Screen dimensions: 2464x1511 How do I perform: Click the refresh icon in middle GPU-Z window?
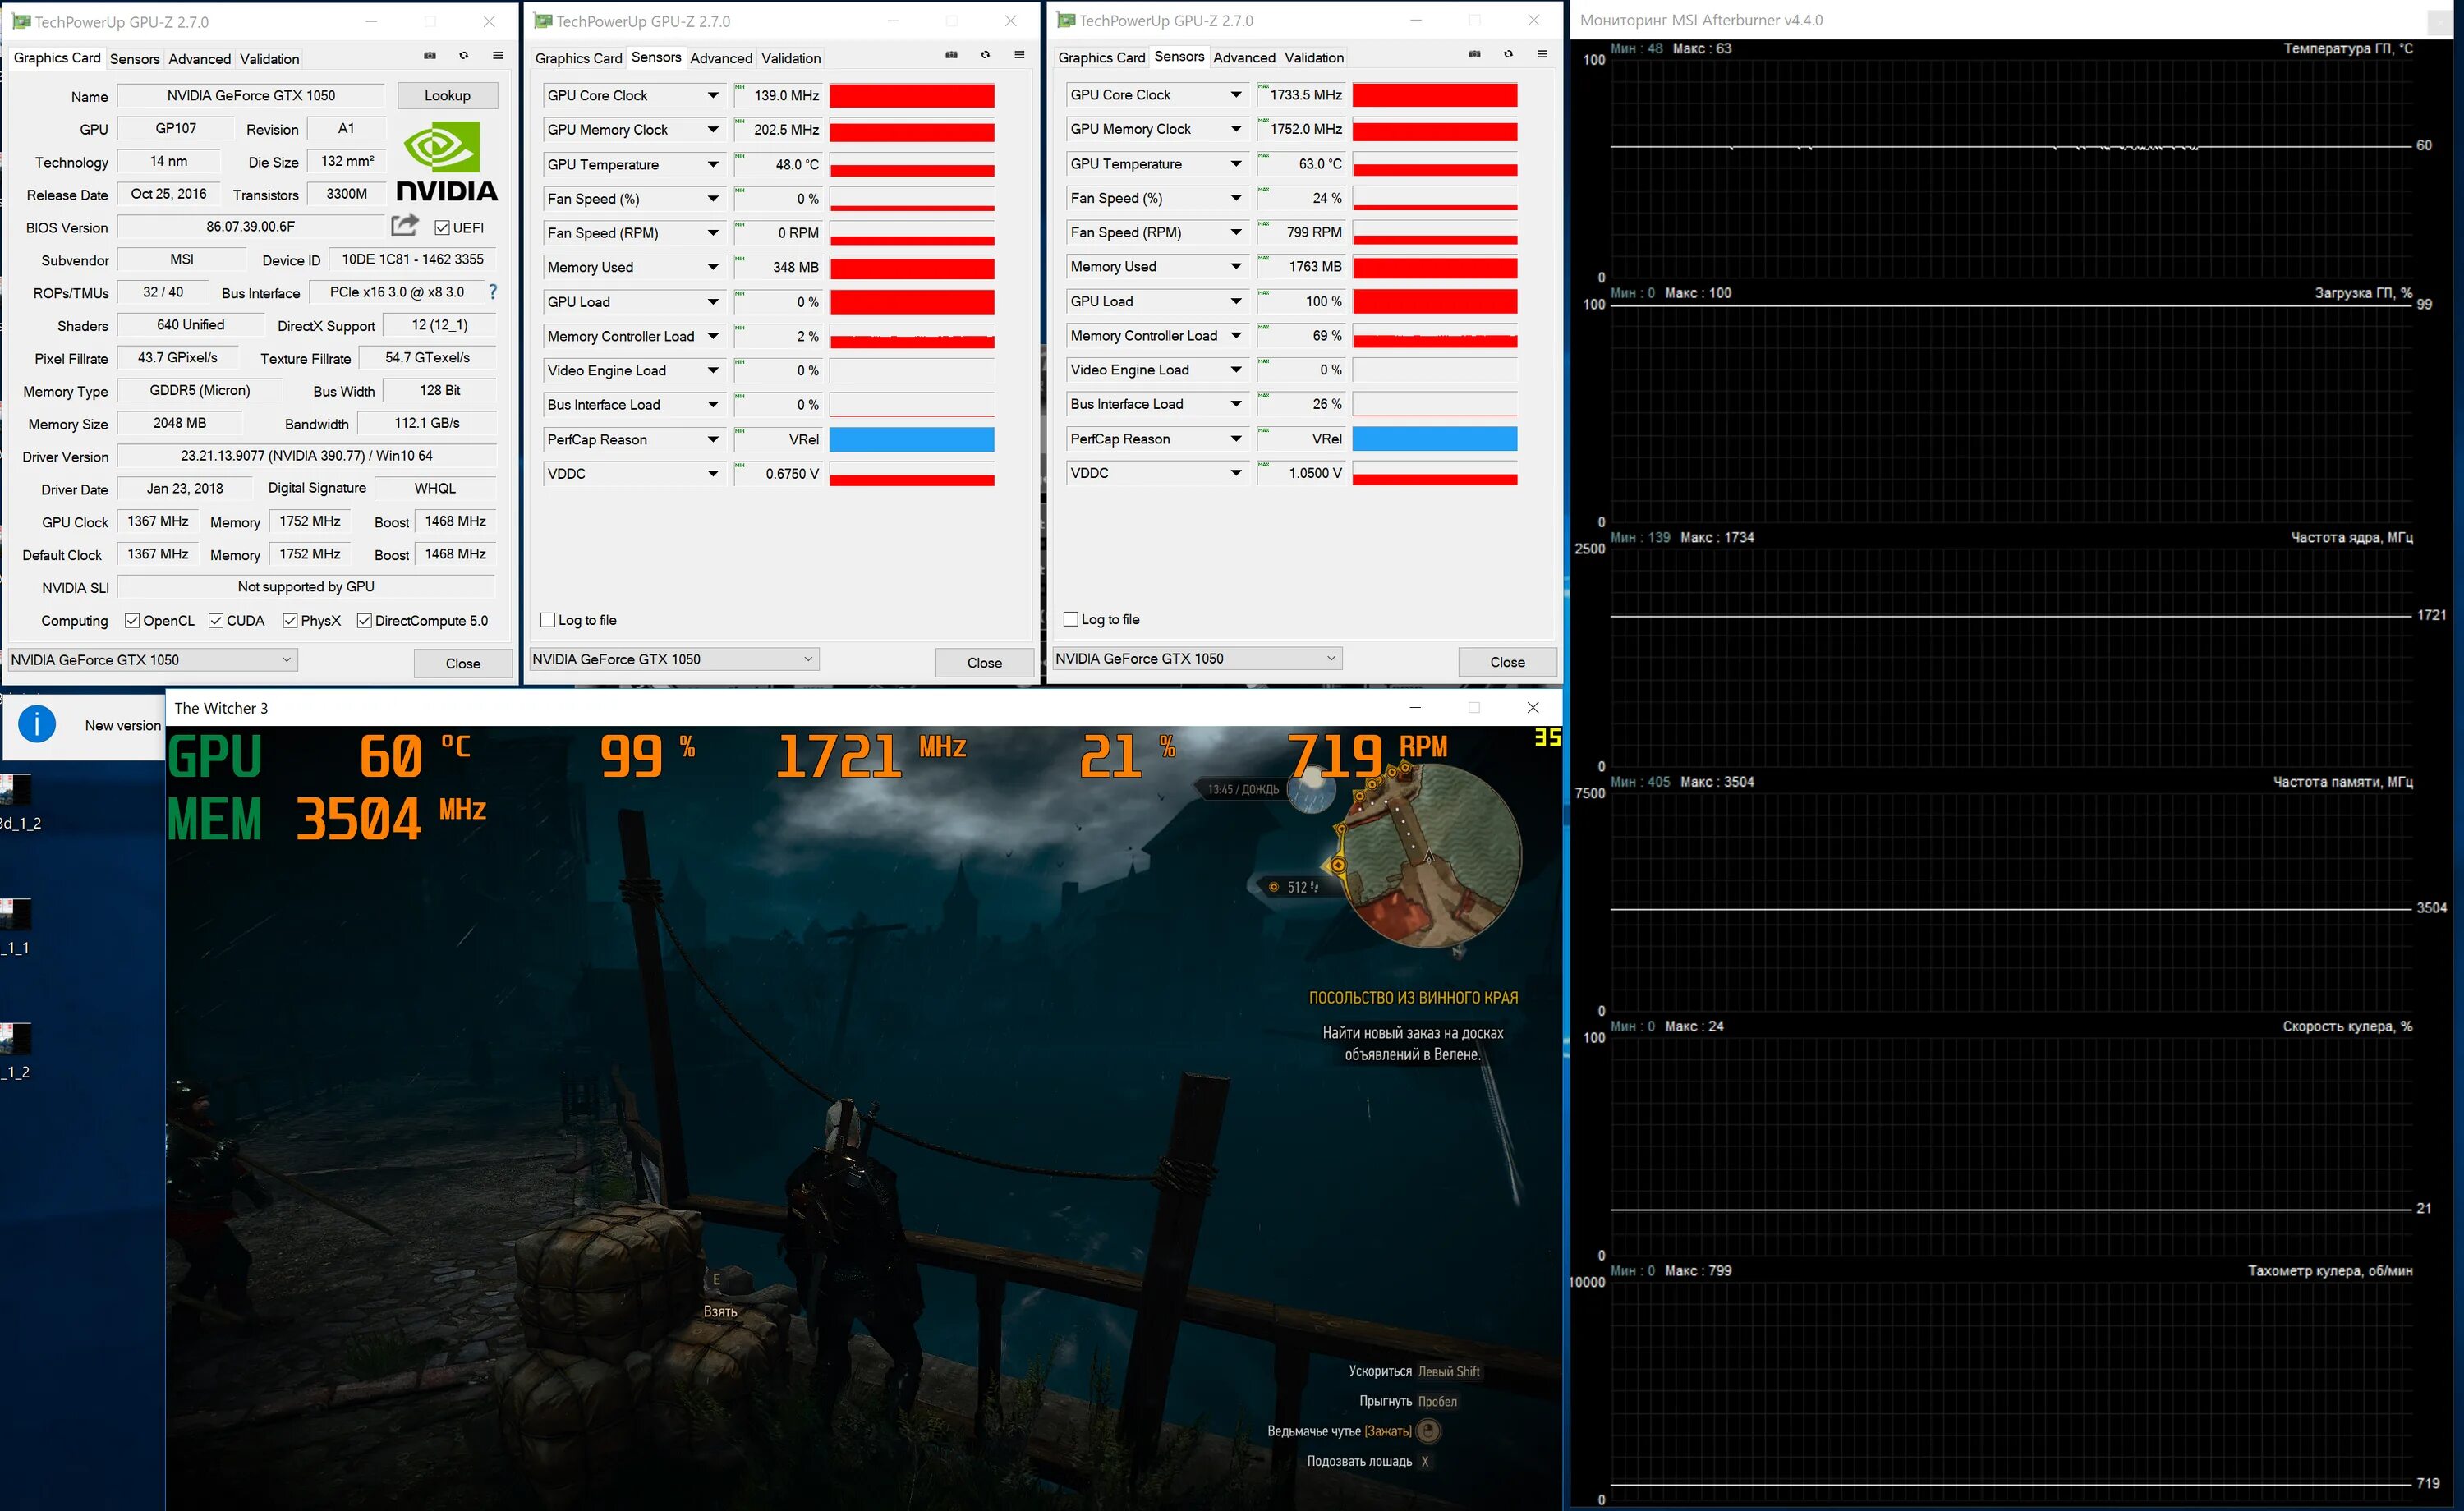coord(986,55)
